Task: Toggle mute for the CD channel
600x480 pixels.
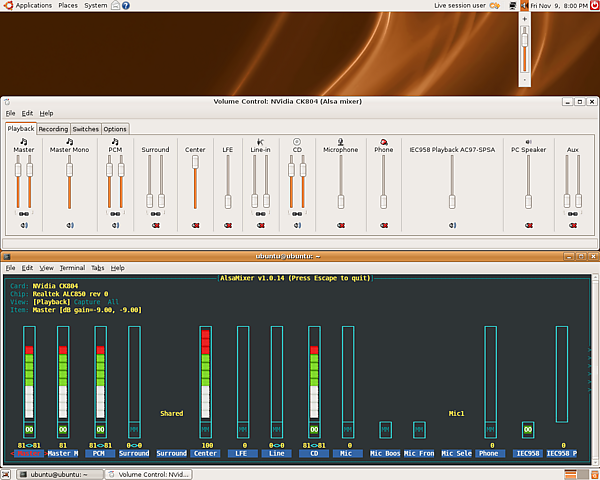Action: [297, 225]
